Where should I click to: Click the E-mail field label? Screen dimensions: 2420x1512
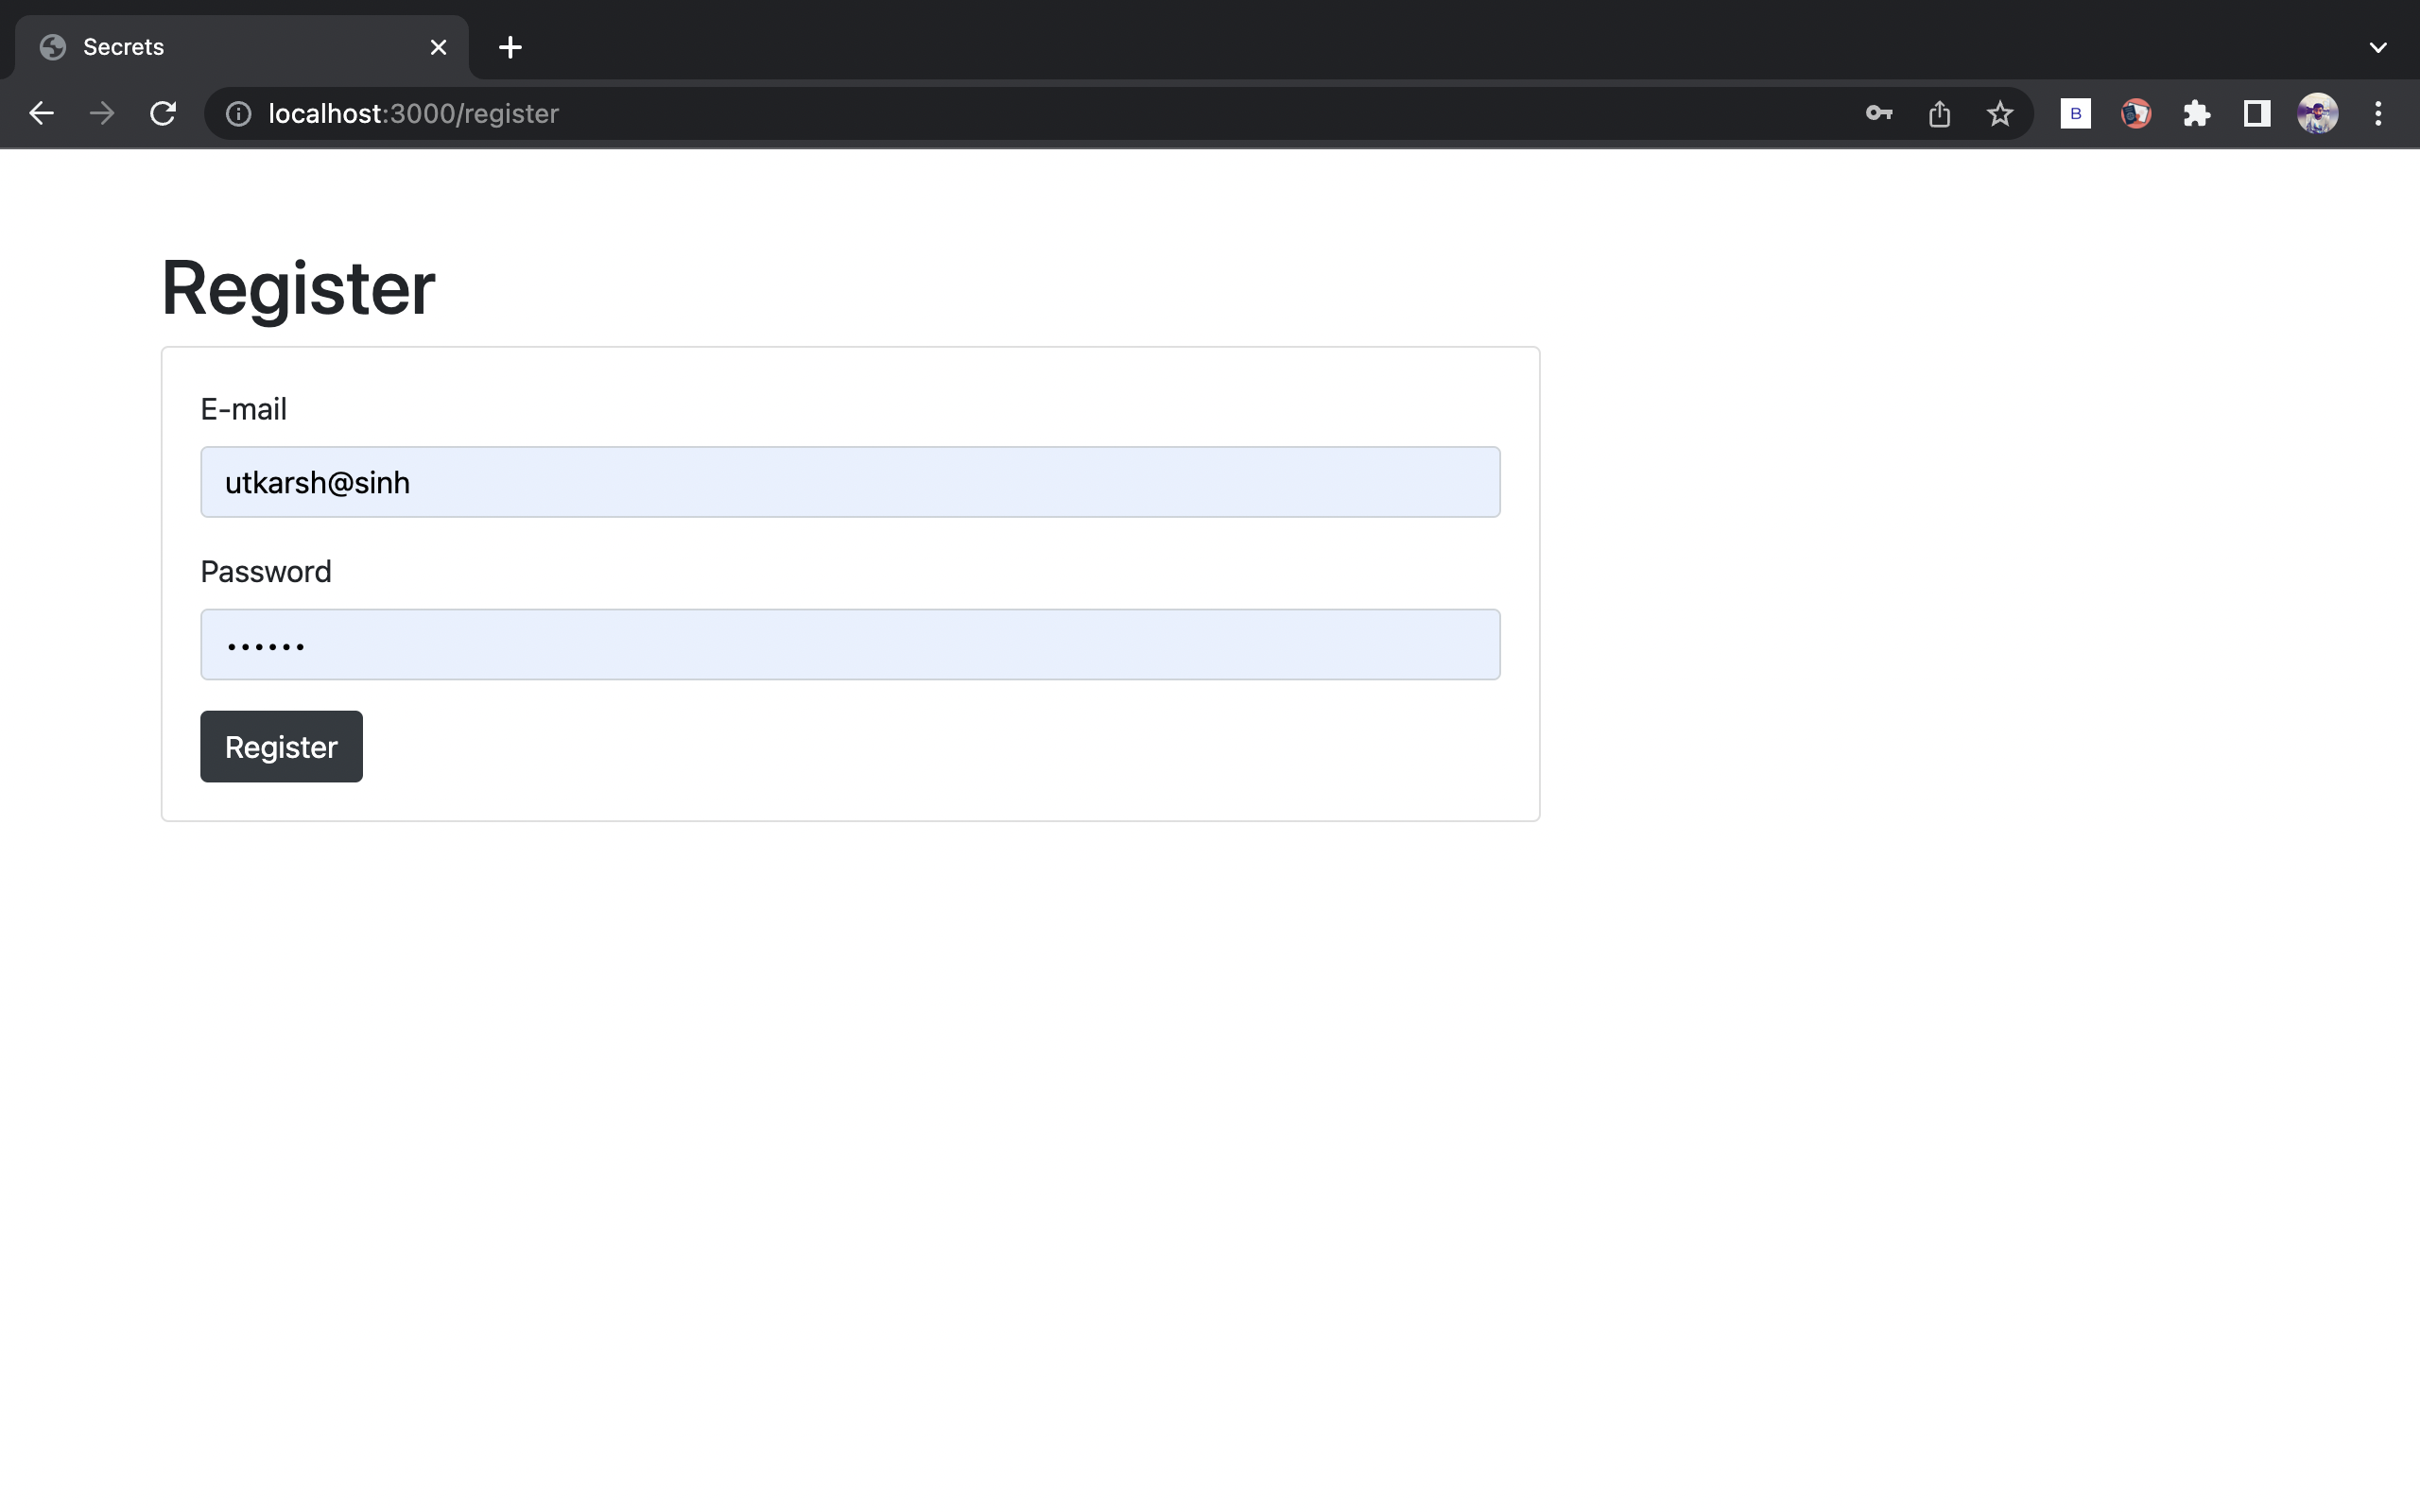tap(243, 409)
